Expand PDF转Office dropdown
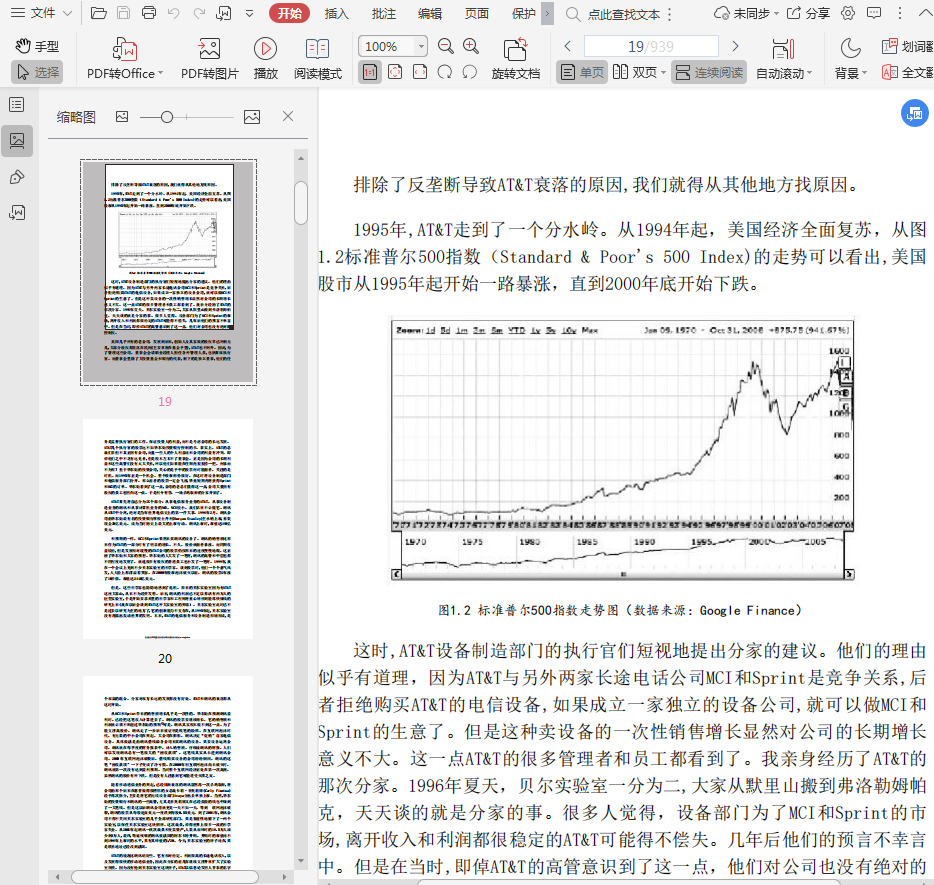The image size is (934, 885). click(x=160, y=73)
